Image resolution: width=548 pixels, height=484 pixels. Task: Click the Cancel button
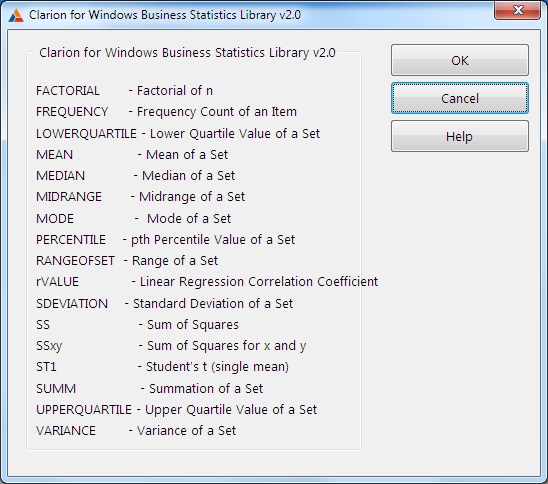click(x=460, y=98)
